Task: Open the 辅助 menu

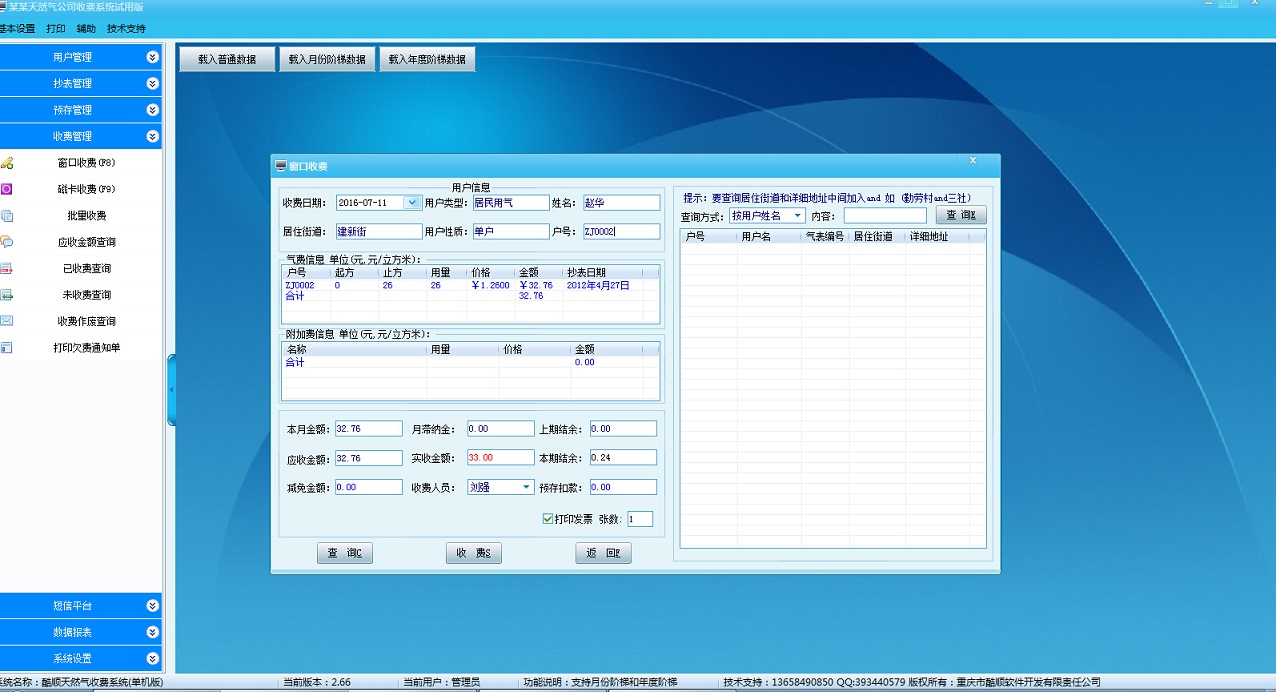Action: tap(86, 29)
